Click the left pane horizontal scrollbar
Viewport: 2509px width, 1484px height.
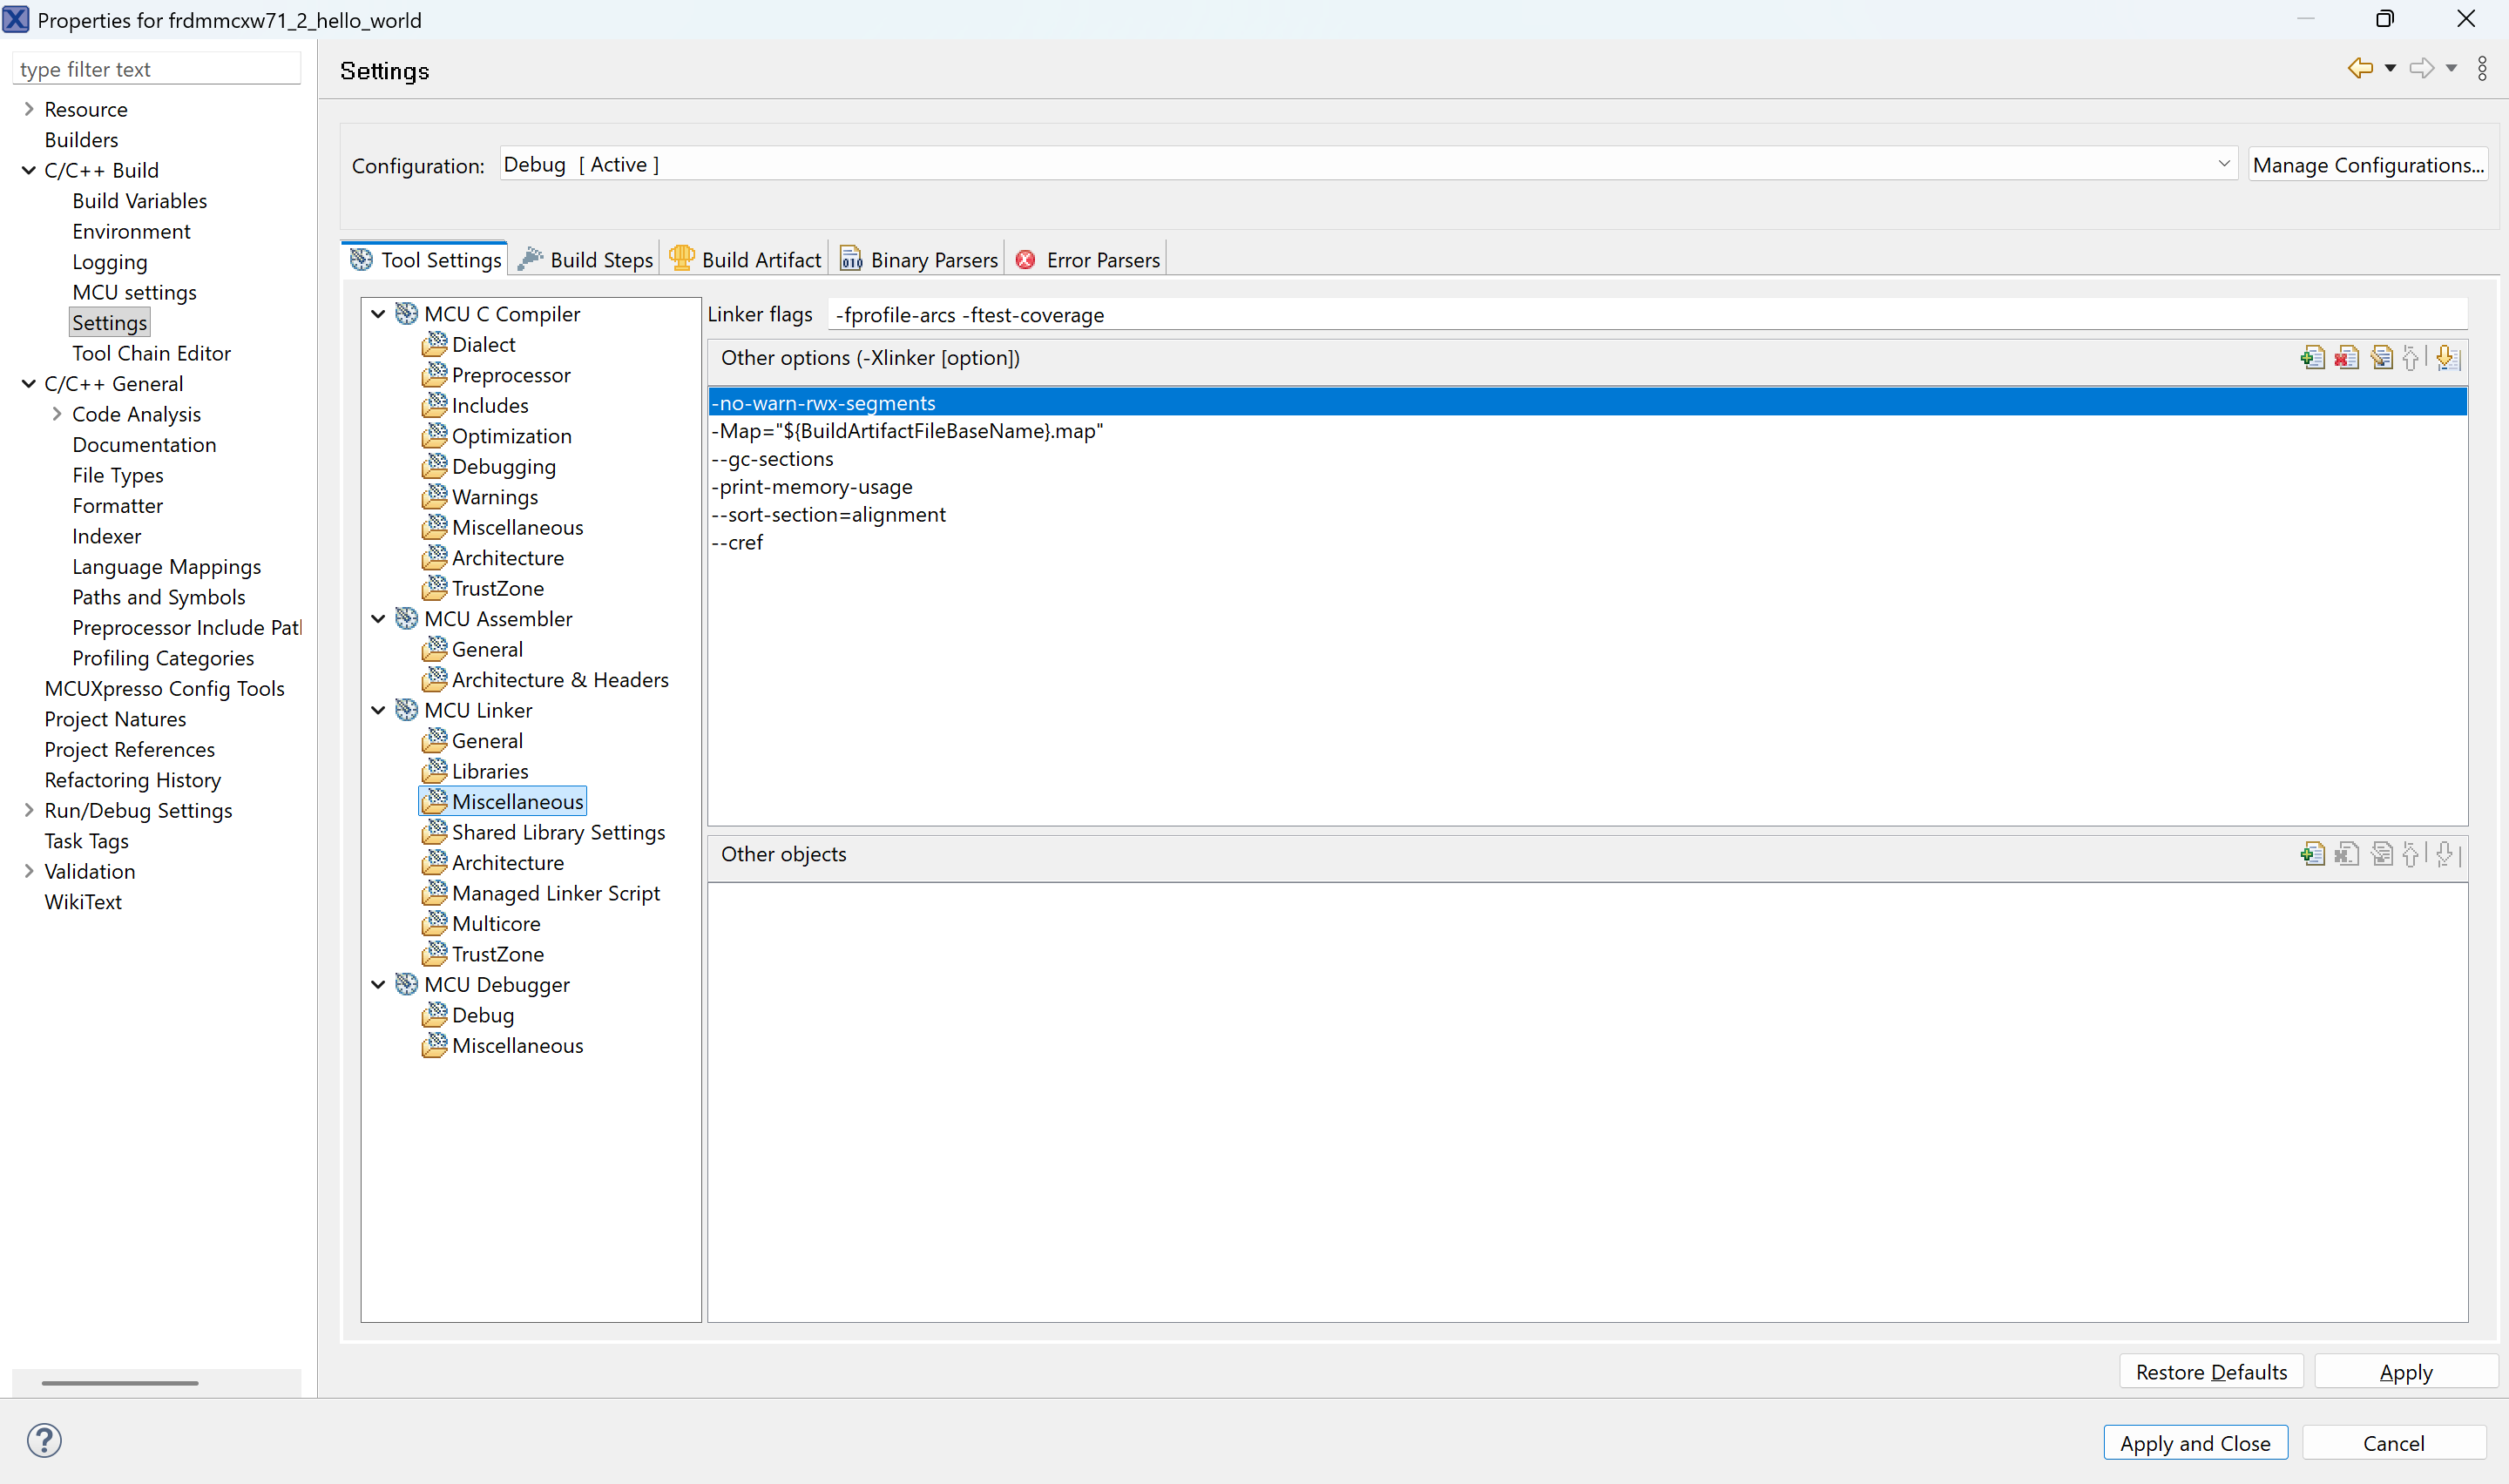coord(120,1383)
